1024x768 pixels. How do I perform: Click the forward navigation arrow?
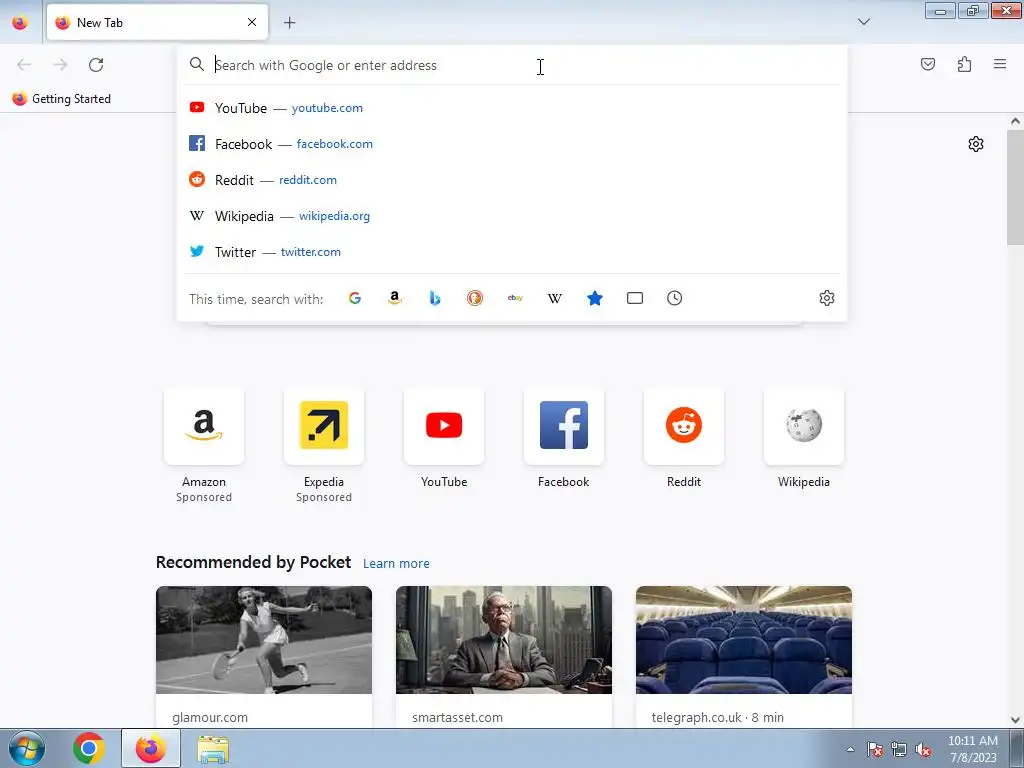[60, 65]
